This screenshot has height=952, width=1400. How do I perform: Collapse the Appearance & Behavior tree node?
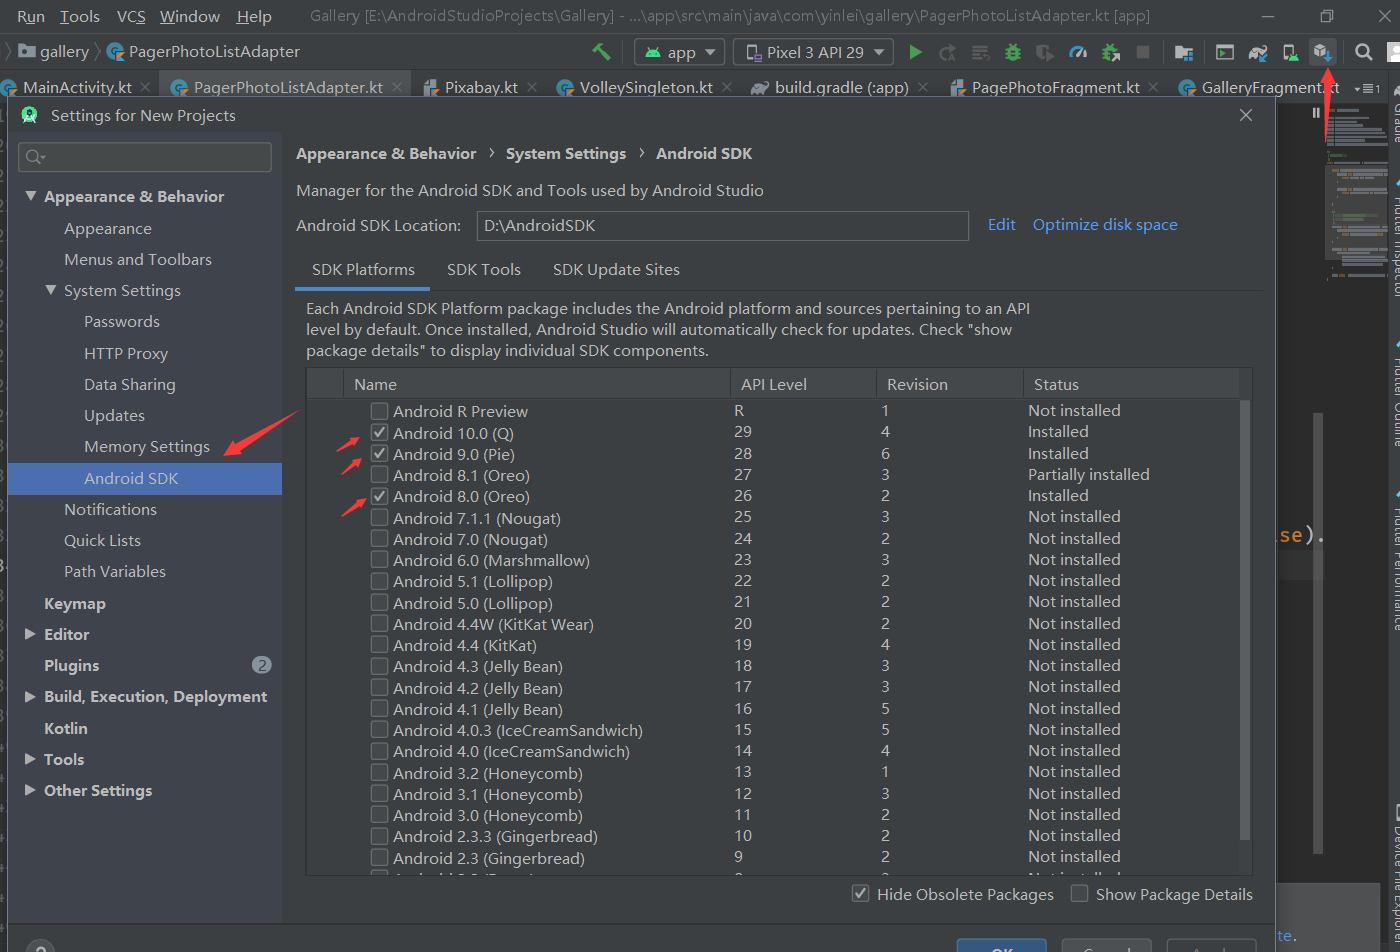31,196
